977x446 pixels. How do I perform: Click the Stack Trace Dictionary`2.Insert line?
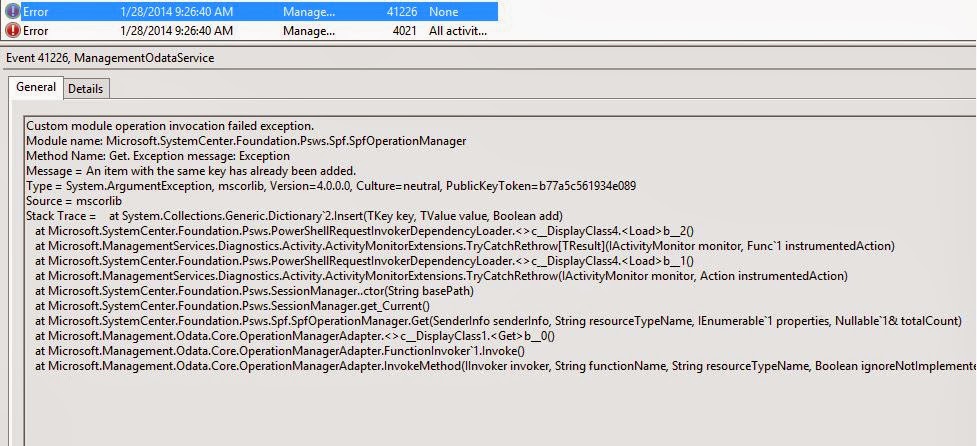(295, 216)
